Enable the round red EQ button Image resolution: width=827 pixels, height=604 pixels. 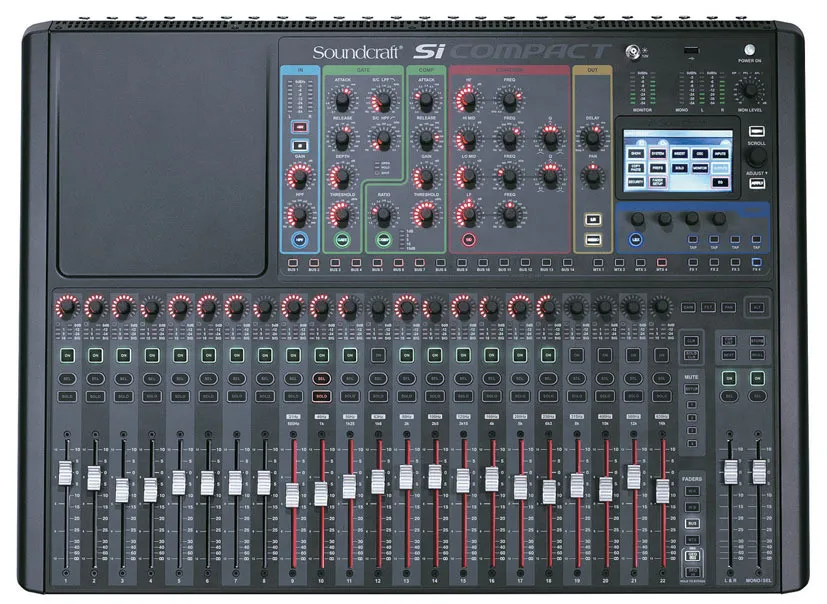click(x=468, y=240)
